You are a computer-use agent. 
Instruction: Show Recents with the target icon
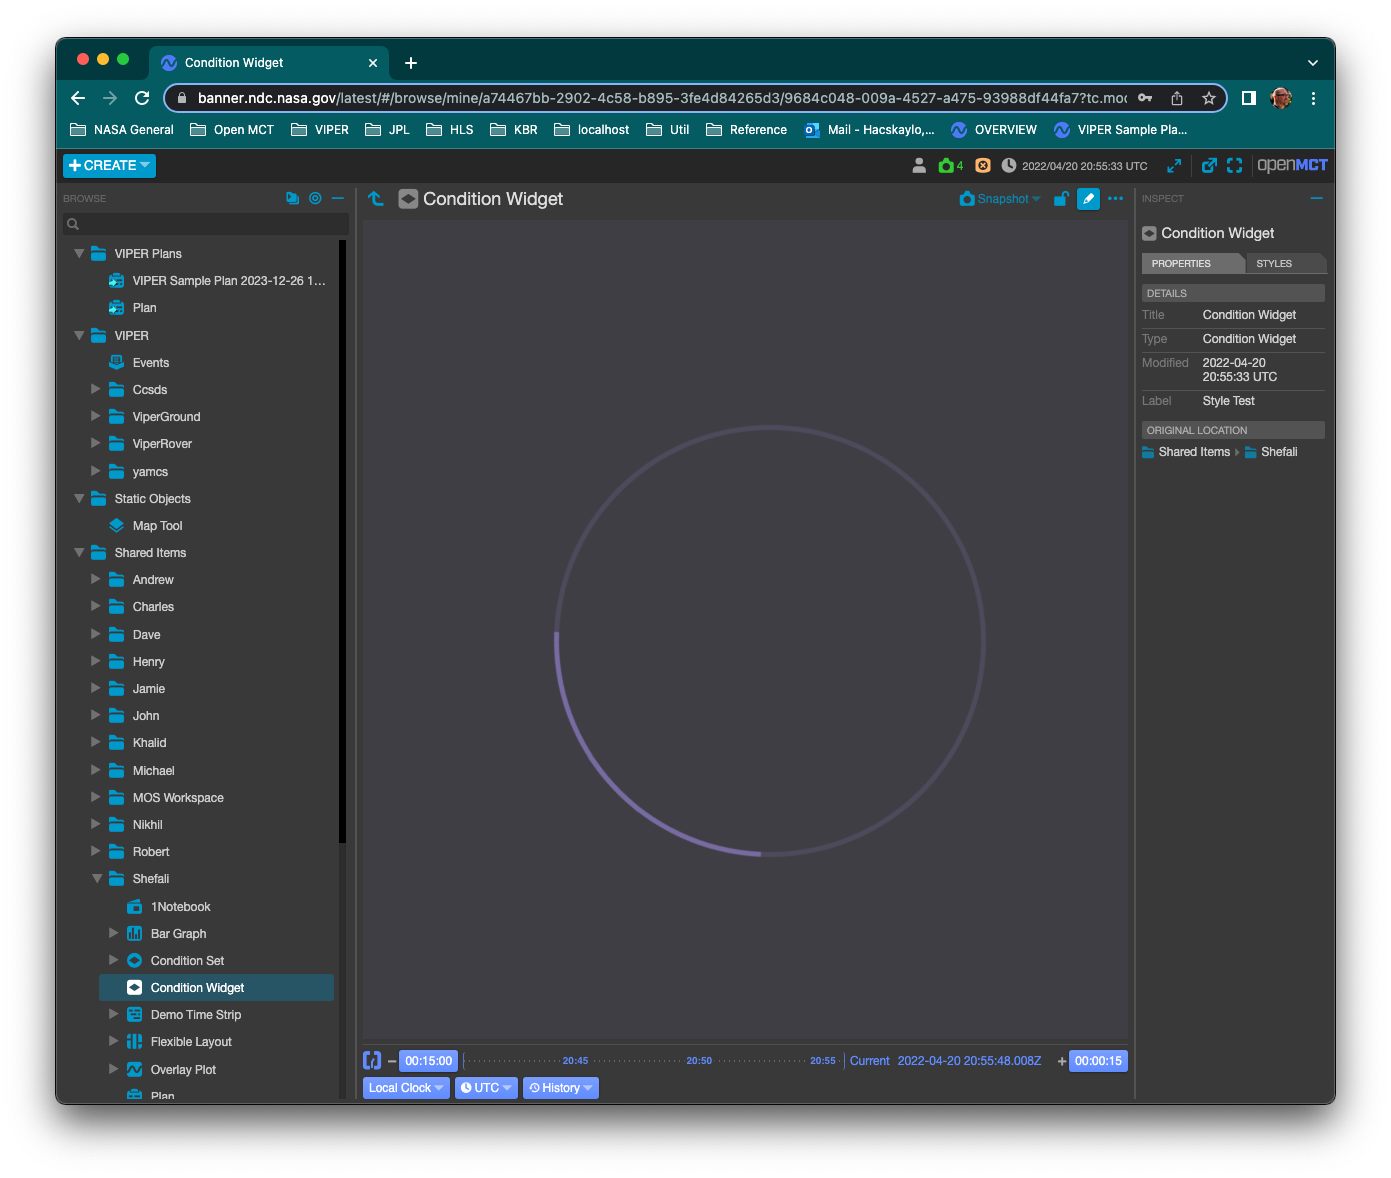tap(315, 198)
